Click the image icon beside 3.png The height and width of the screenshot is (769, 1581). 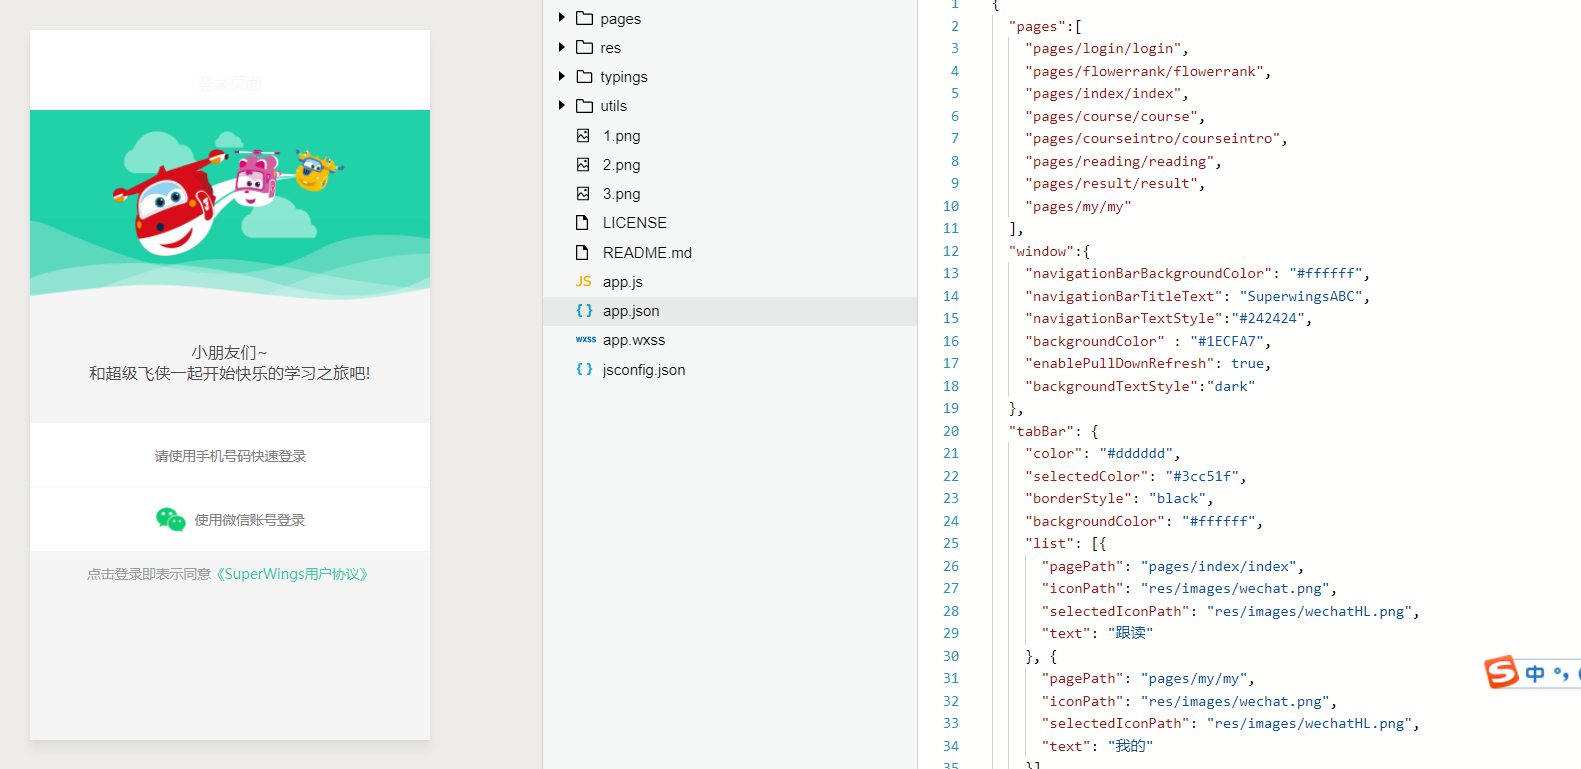583,193
